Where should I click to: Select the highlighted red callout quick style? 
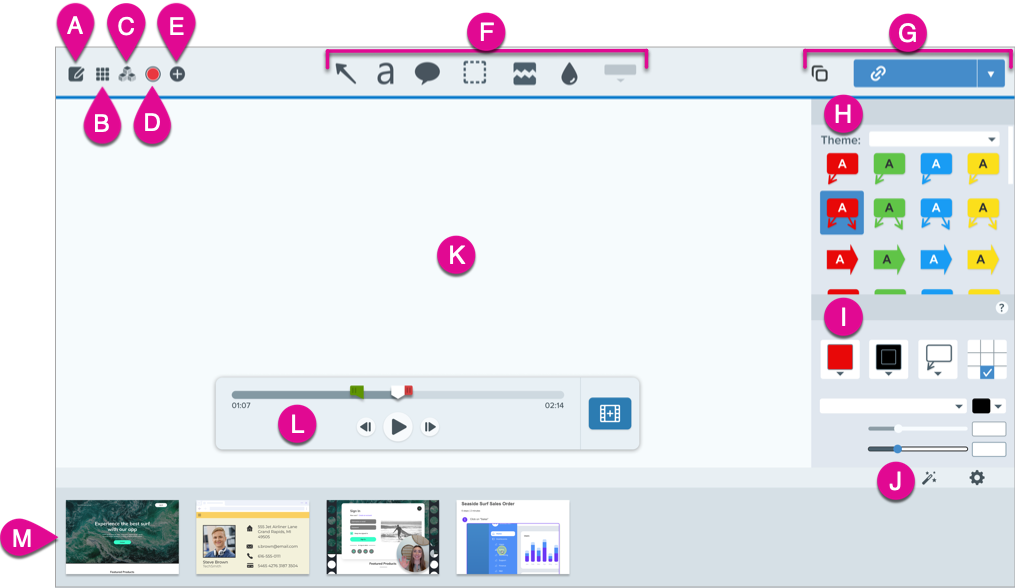[x=841, y=212]
